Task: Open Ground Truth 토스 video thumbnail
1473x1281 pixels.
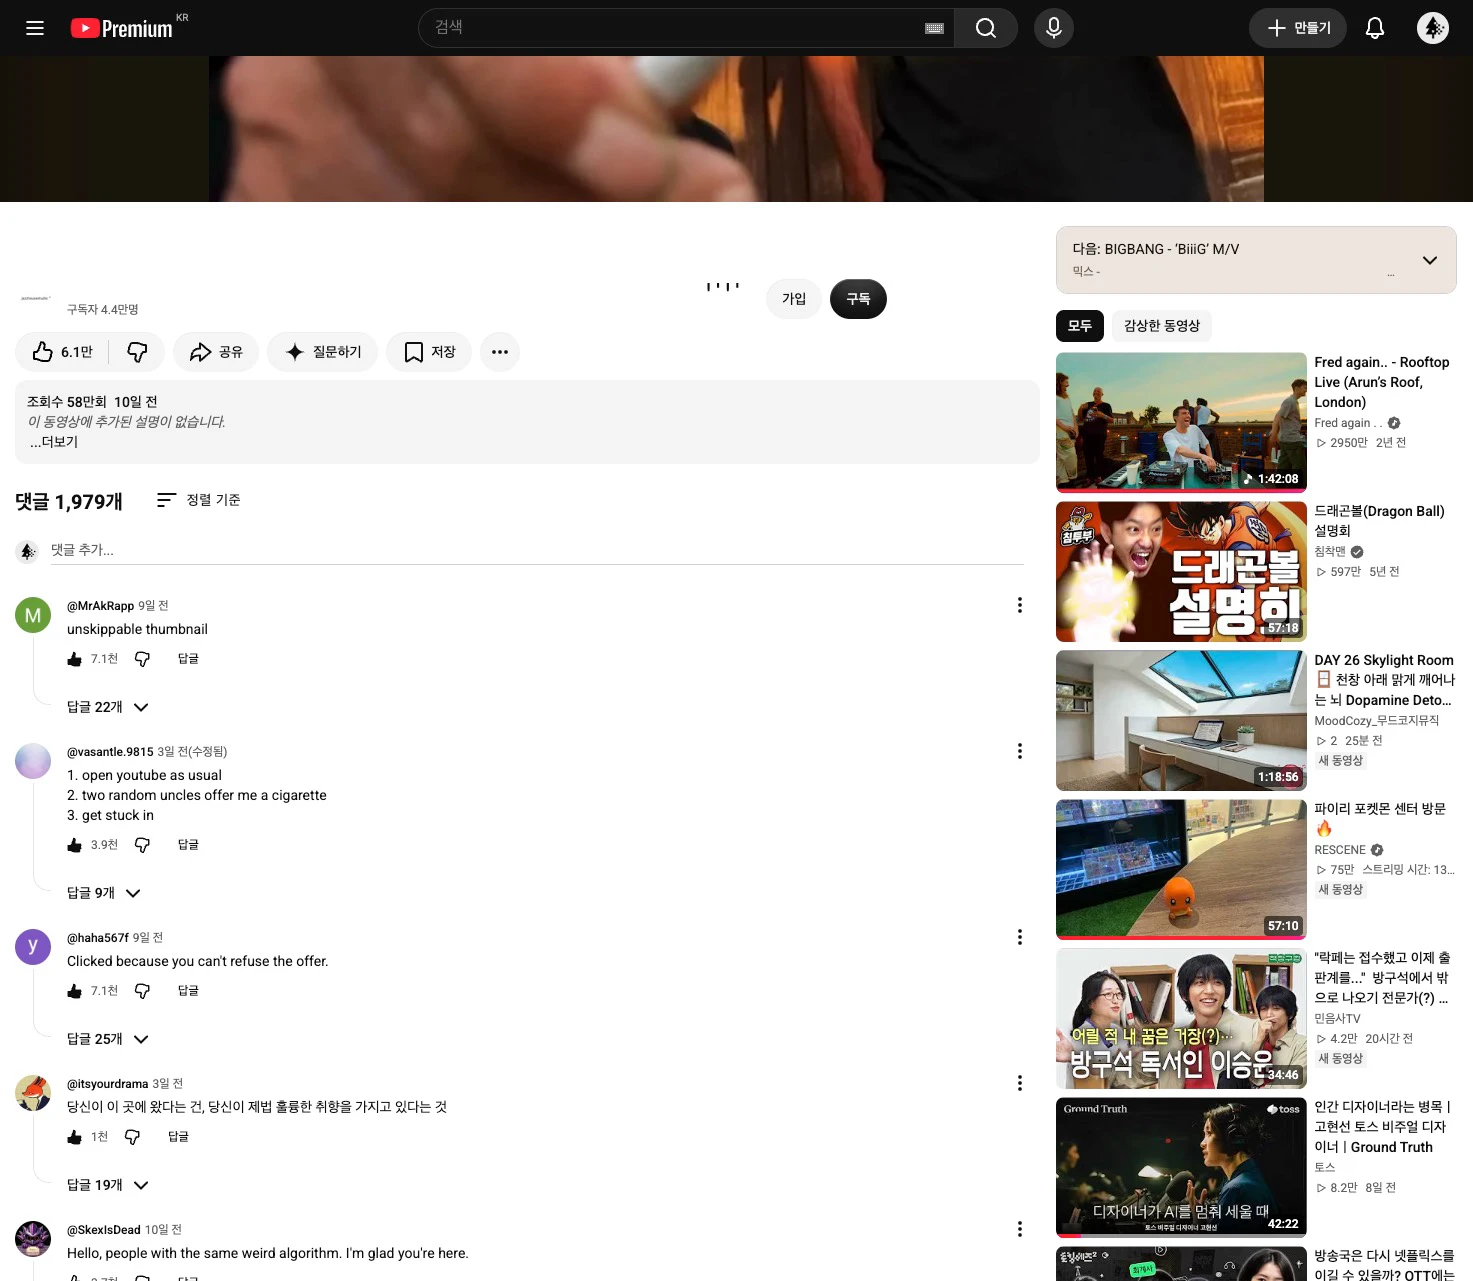Action: pyautogui.click(x=1181, y=1168)
